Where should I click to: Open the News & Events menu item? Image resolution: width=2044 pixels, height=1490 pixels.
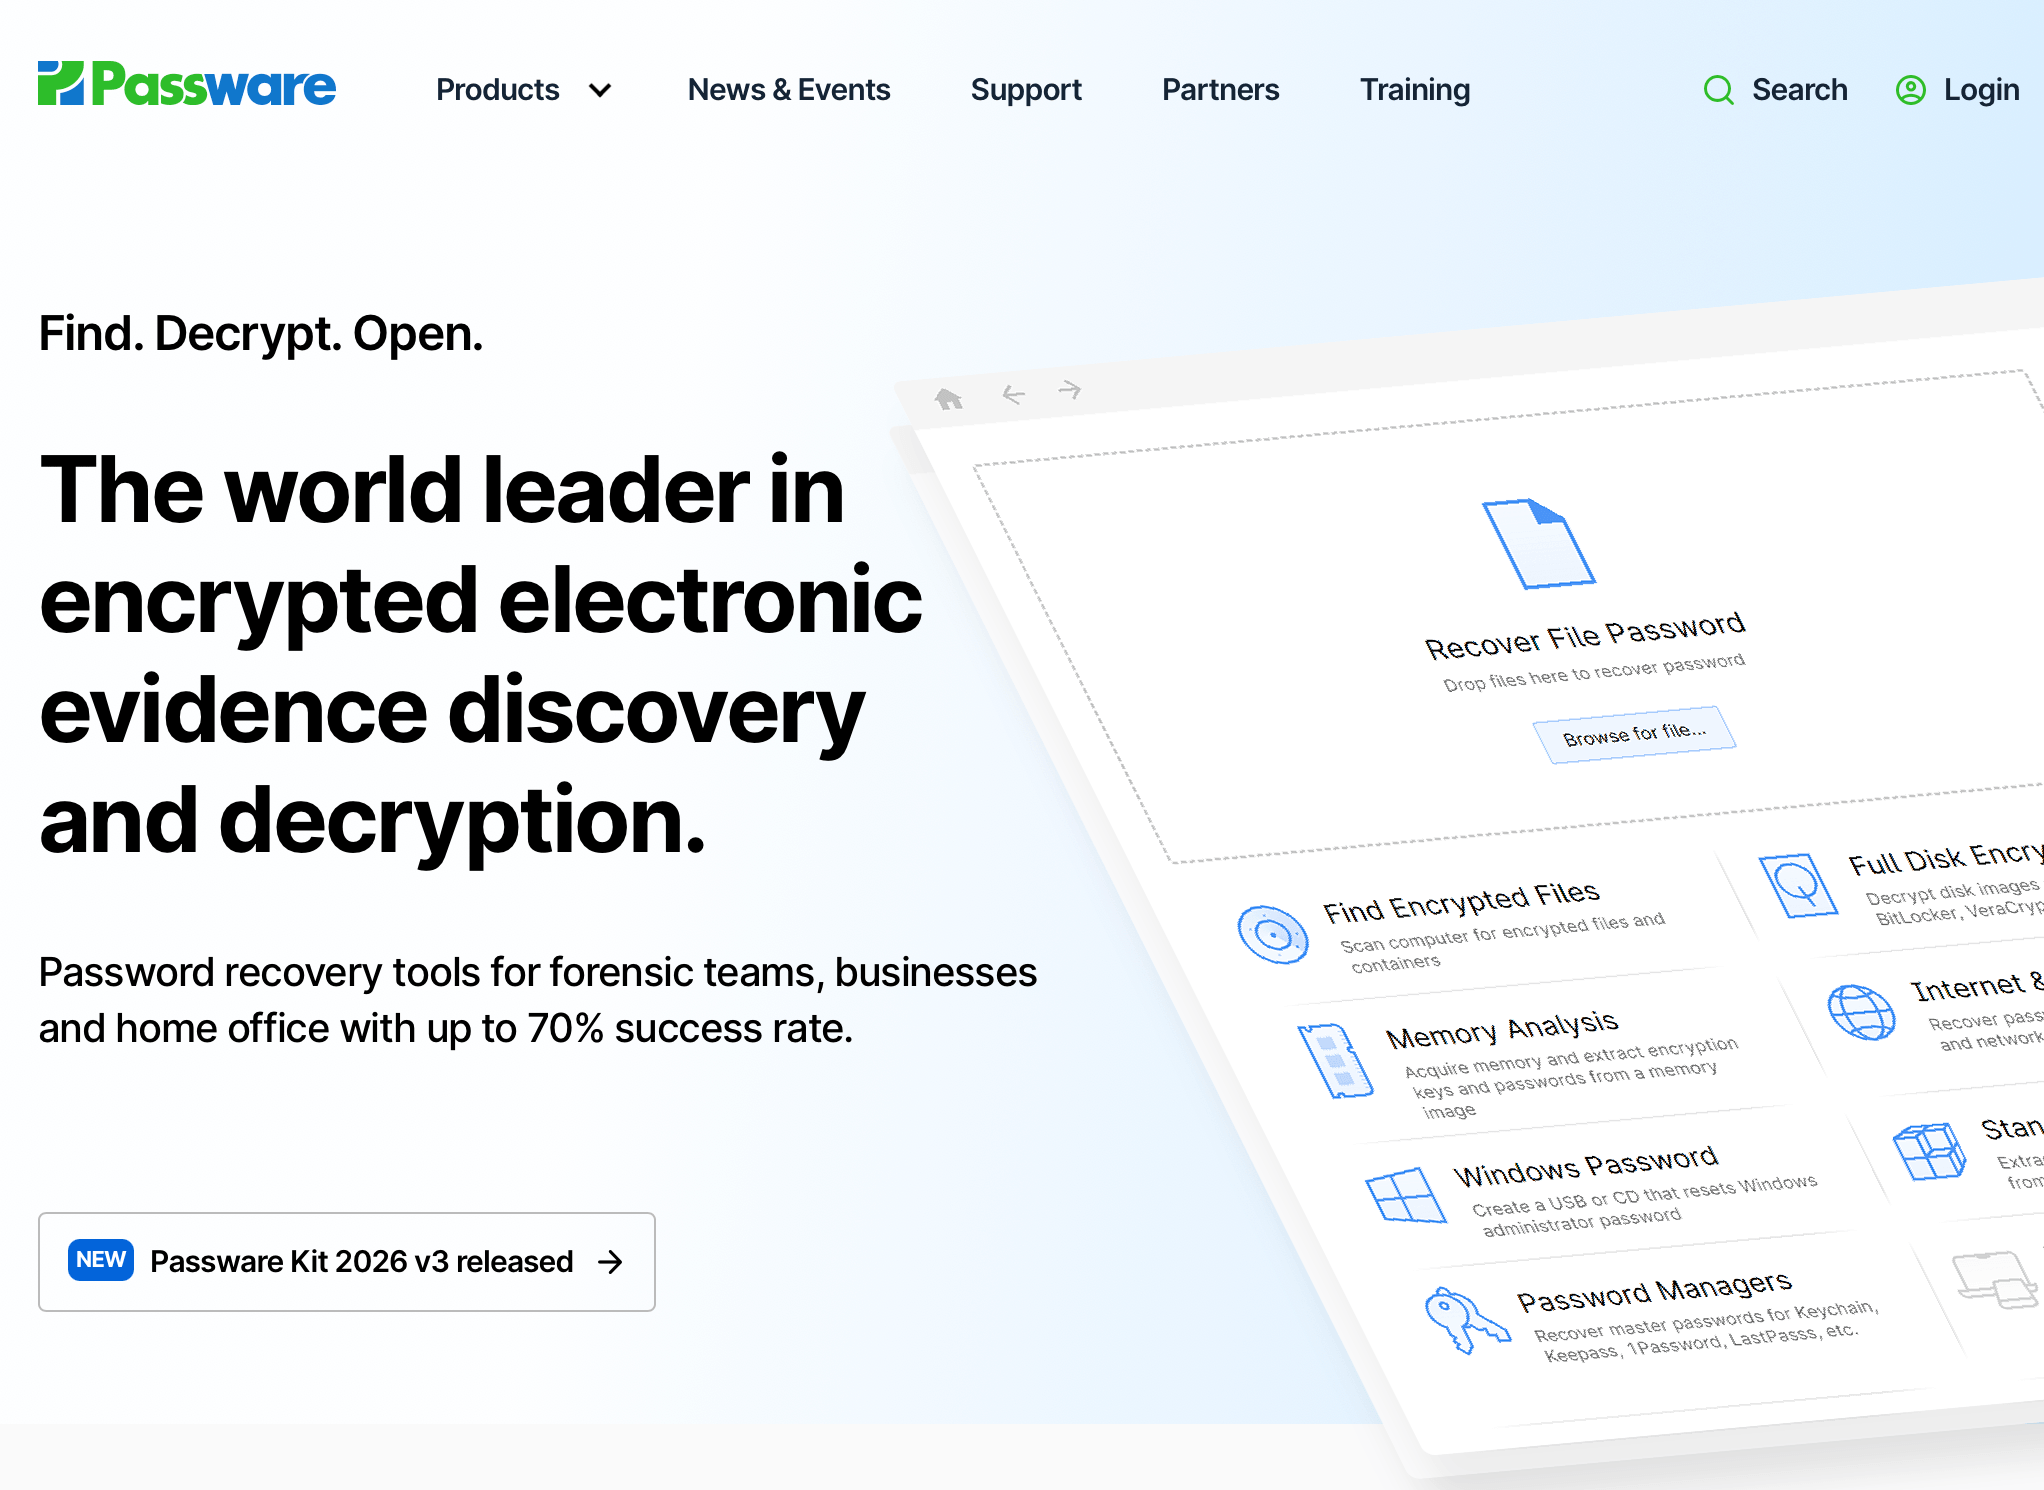(789, 90)
